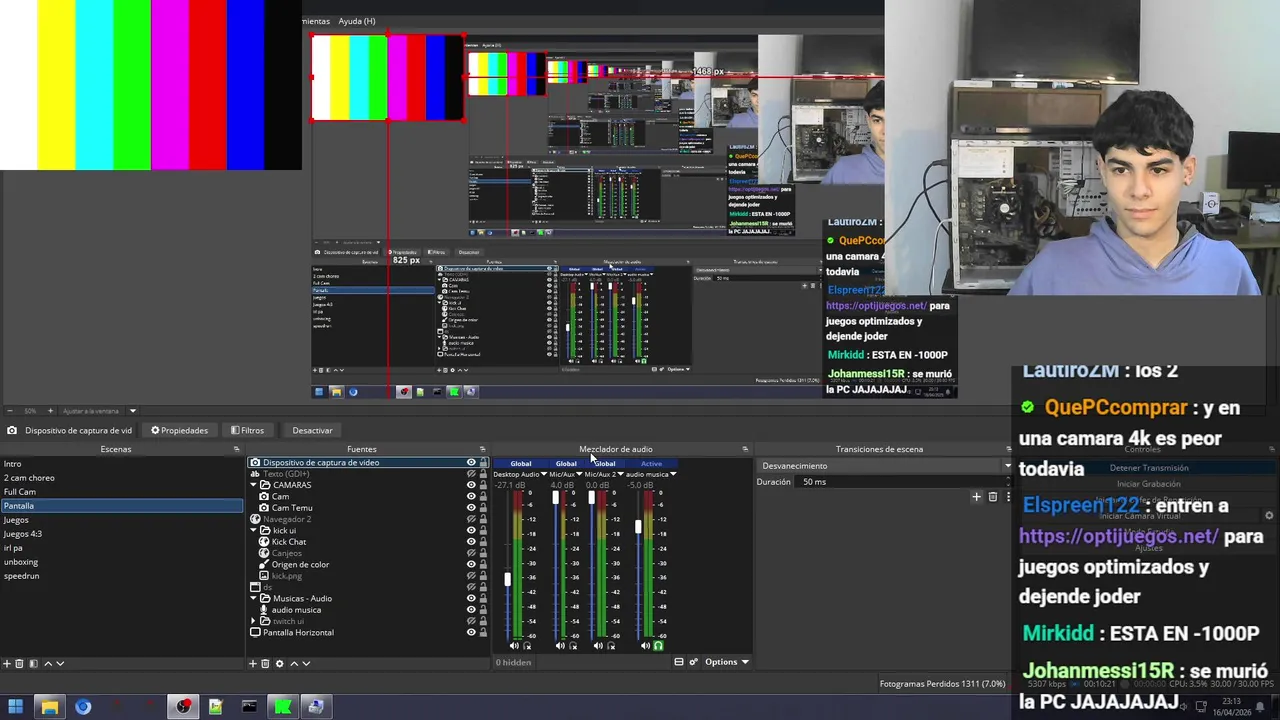Hide the Cam Temu source
This screenshot has width=1280, height=720.
point(471,507)
